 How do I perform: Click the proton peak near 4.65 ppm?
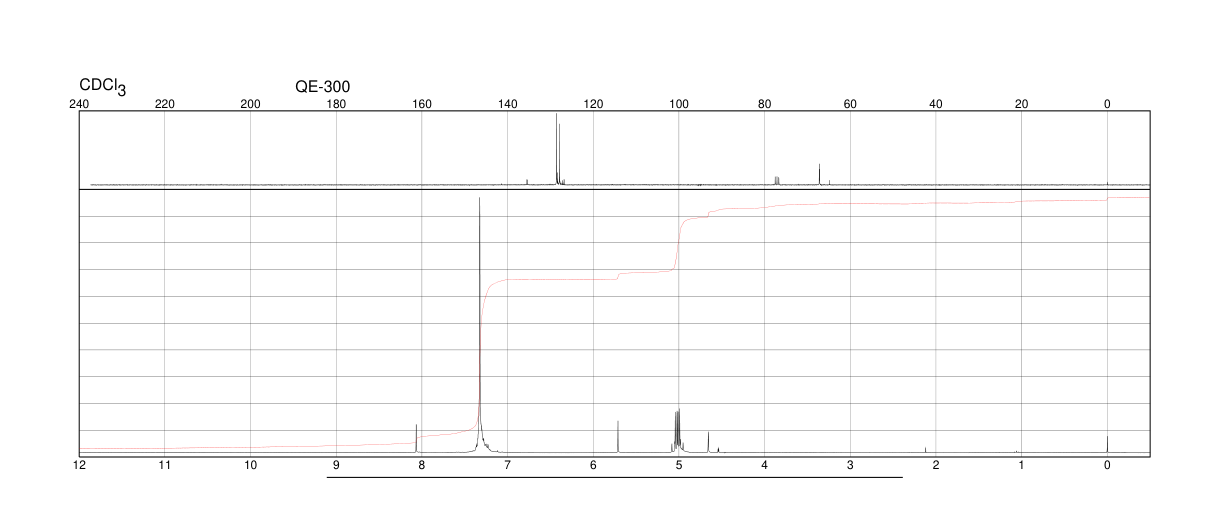coord(708,442)
